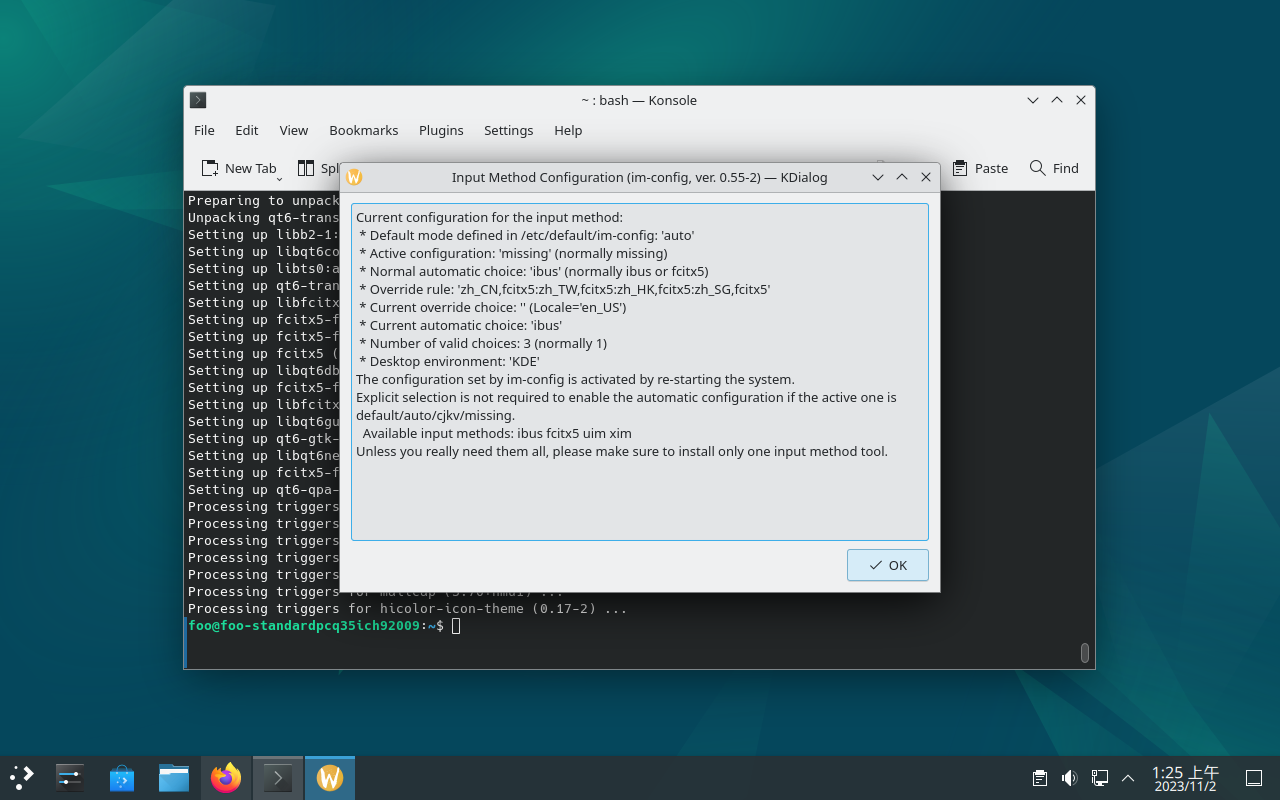Launch Discover software center from taskbar
Screen dimensions: 1280x800
coord(122,777)
